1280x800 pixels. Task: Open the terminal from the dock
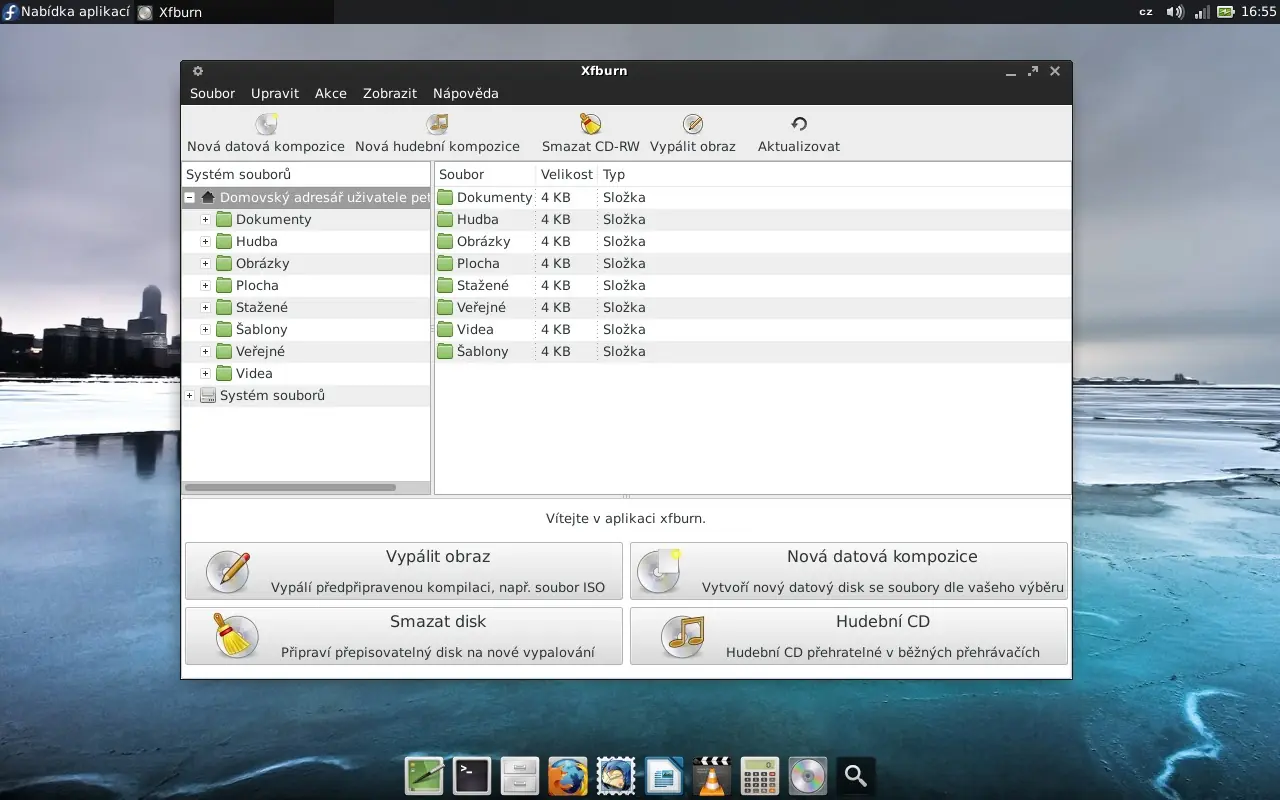point(472,776)
